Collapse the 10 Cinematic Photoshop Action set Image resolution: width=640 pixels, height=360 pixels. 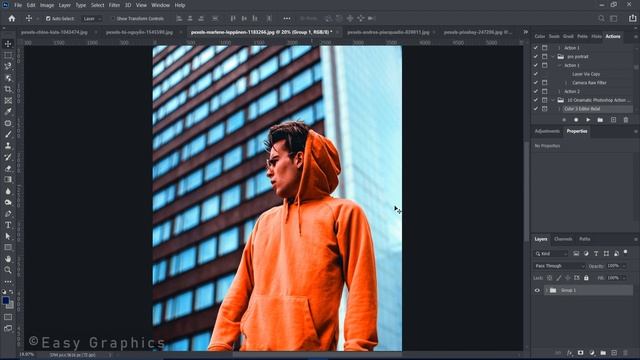tap(553, 100)
